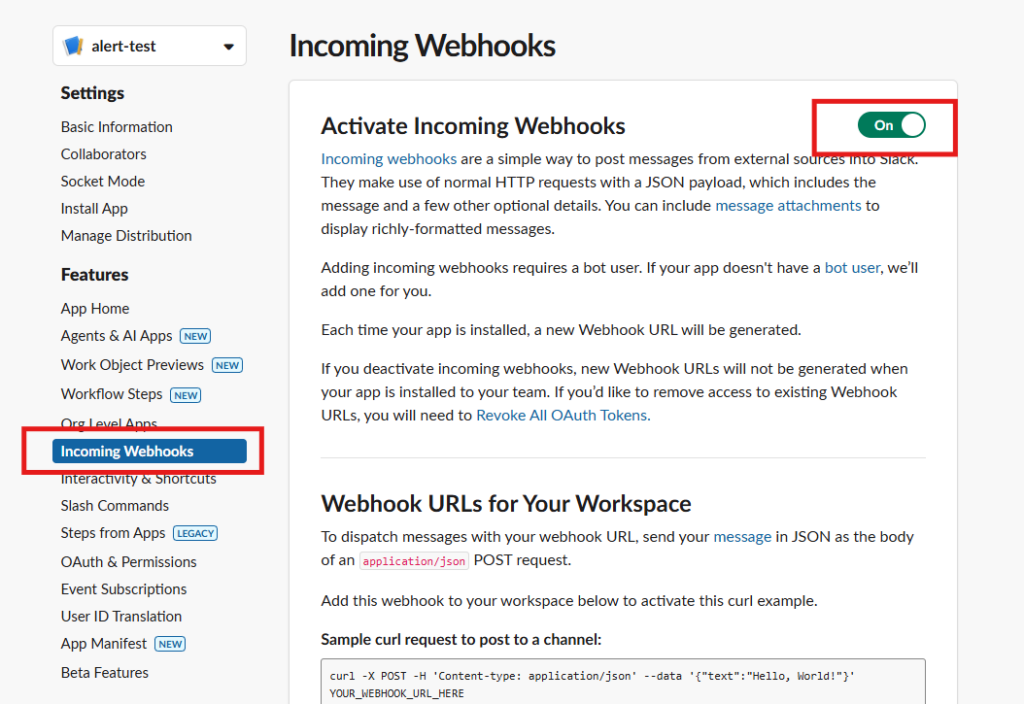Open Event Subscriptions feature page

[123, 589]
